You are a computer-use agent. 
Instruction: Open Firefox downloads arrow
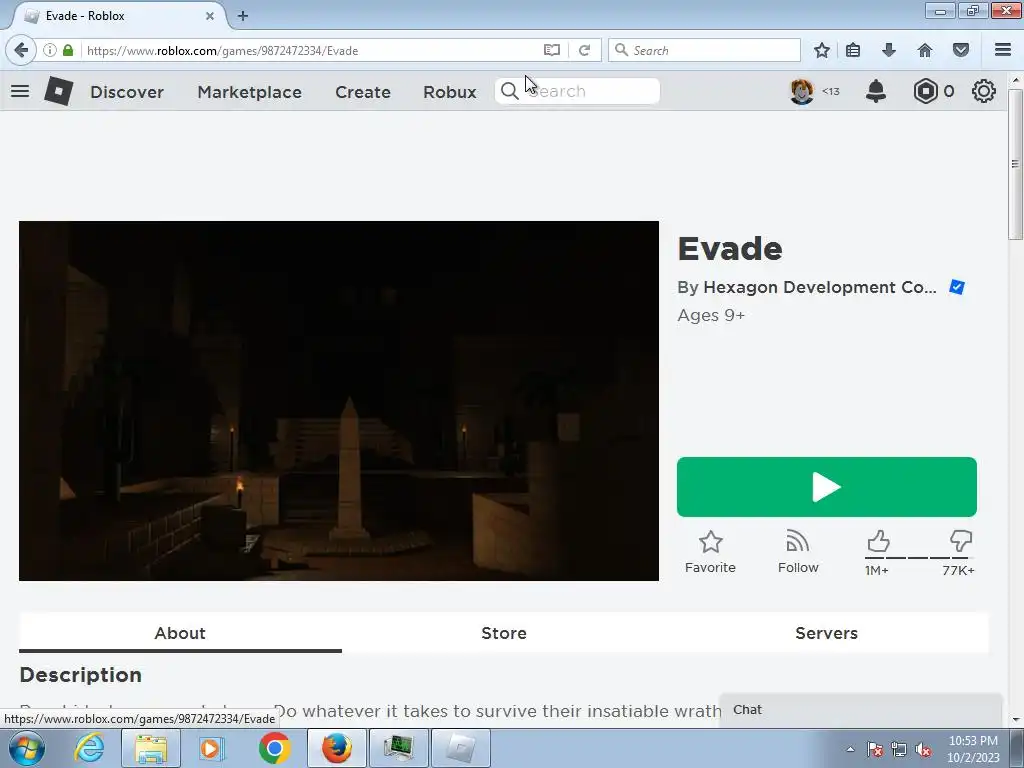click(x=889, y=50)
